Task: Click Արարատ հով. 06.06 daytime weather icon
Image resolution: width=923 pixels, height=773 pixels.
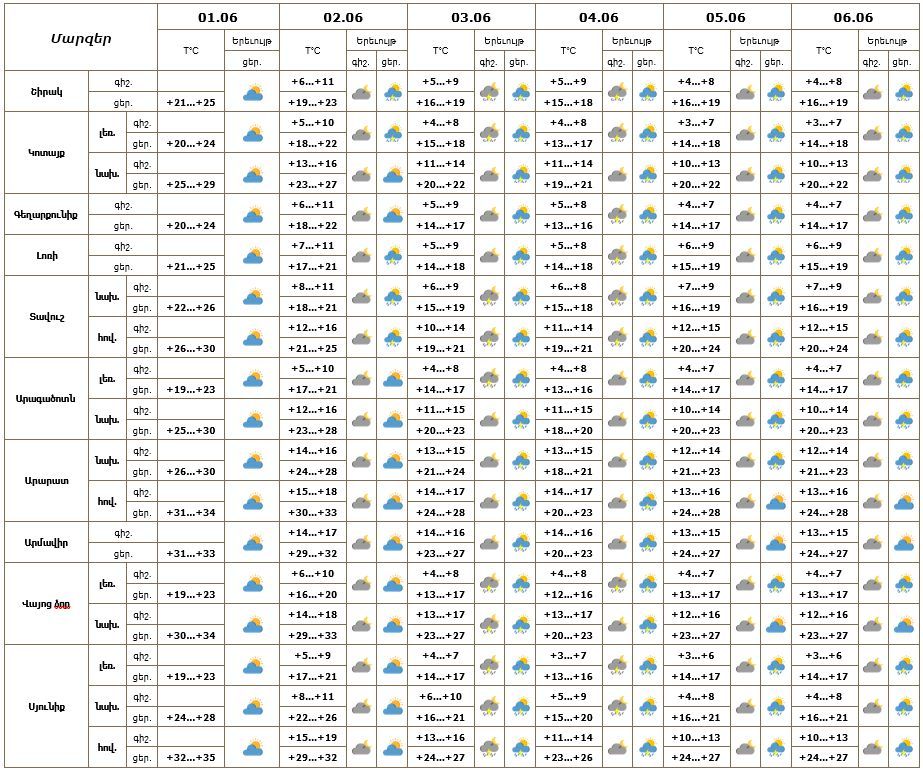Action: point(904,502)
